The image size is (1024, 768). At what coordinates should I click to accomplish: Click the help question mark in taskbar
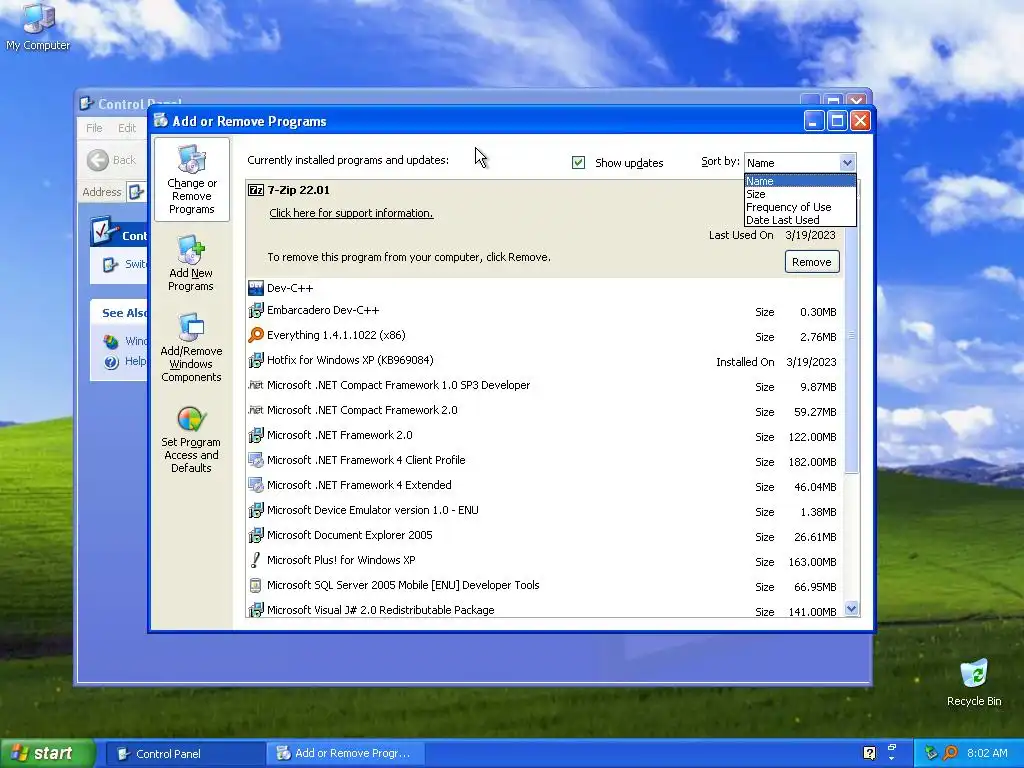tap(869, 753)
